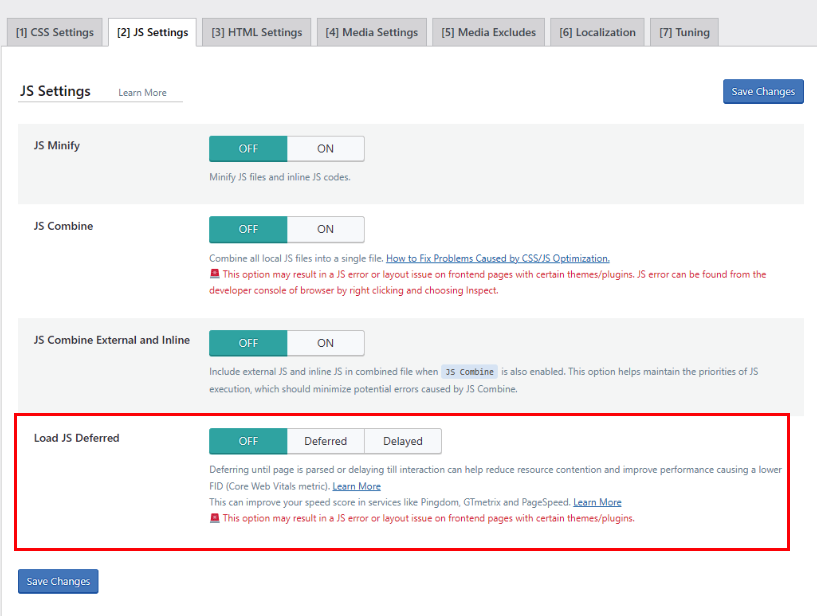Click Learn More after PageSpeed sentence
Viewport: 817px width, 616px height.
coord(597,502)
